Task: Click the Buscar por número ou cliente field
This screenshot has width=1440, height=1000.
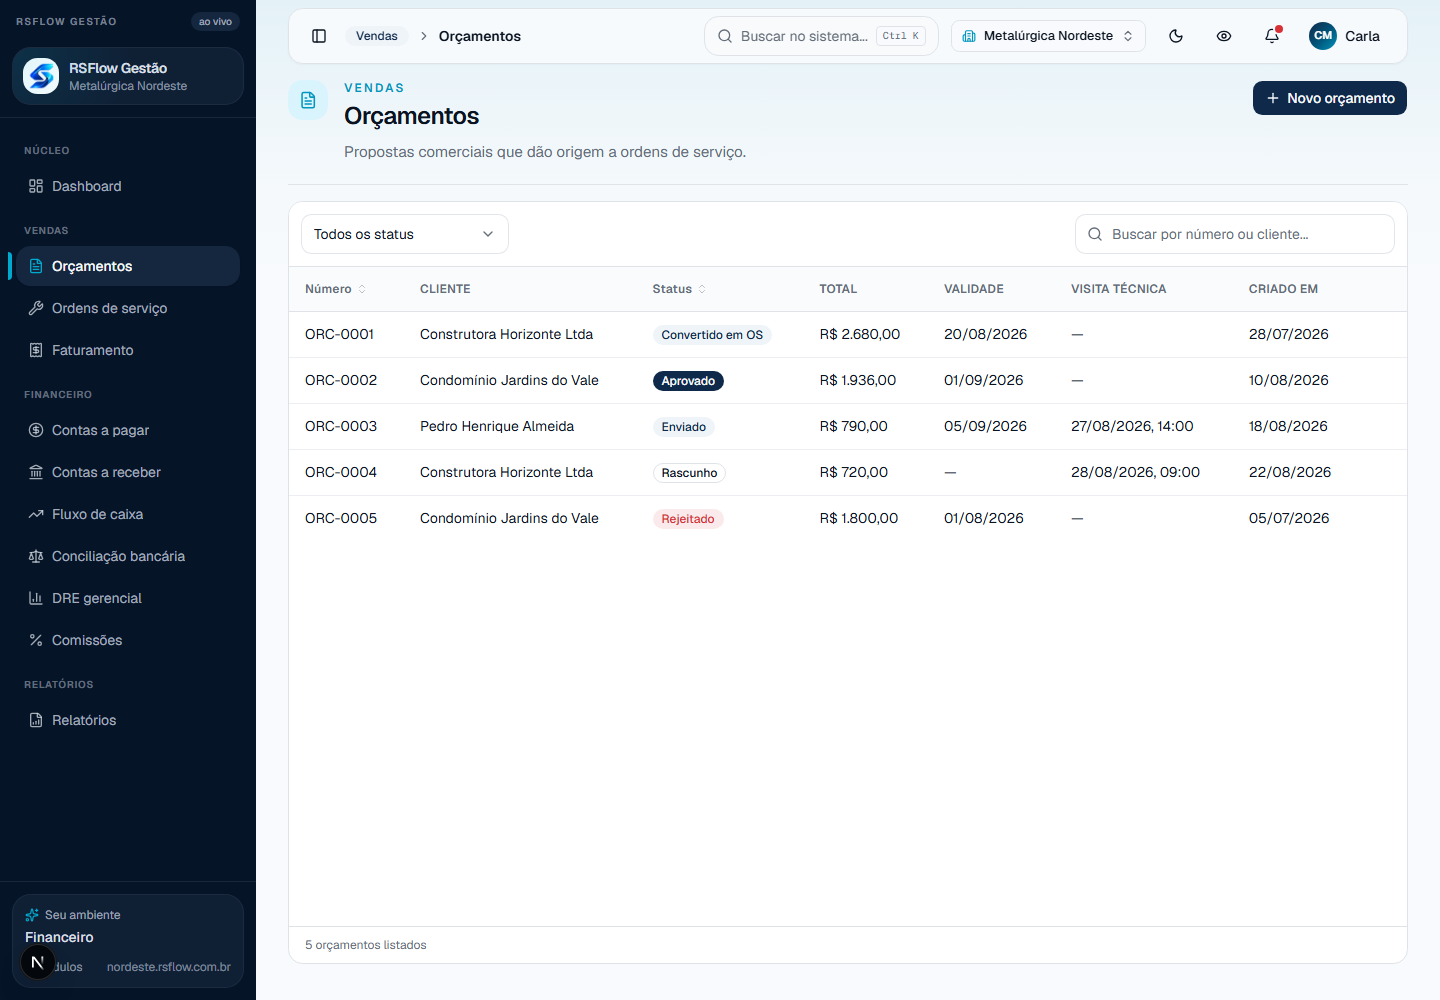Action: coord(1235,234)
